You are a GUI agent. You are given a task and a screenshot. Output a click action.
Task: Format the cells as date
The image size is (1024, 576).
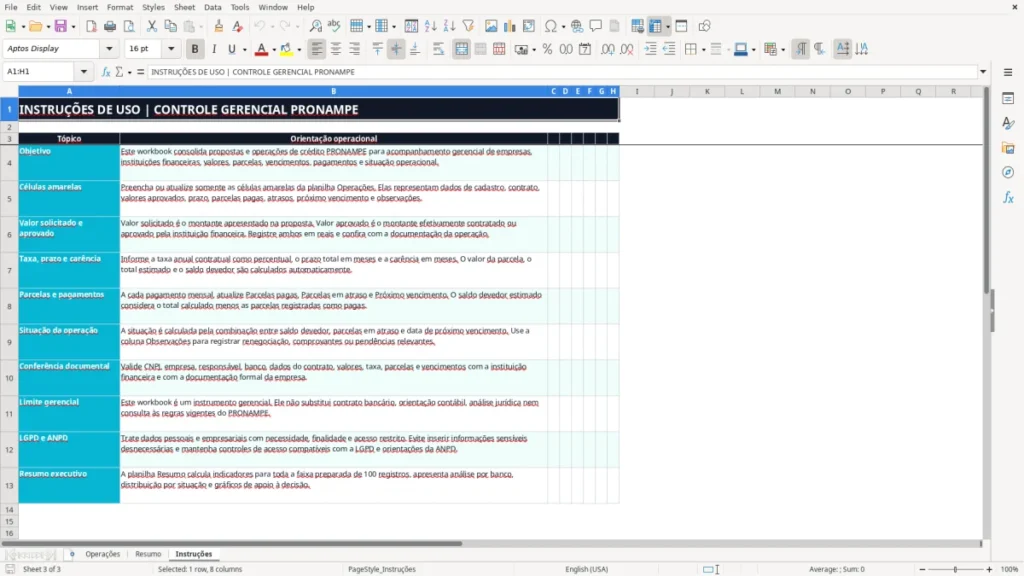point(585,49)
